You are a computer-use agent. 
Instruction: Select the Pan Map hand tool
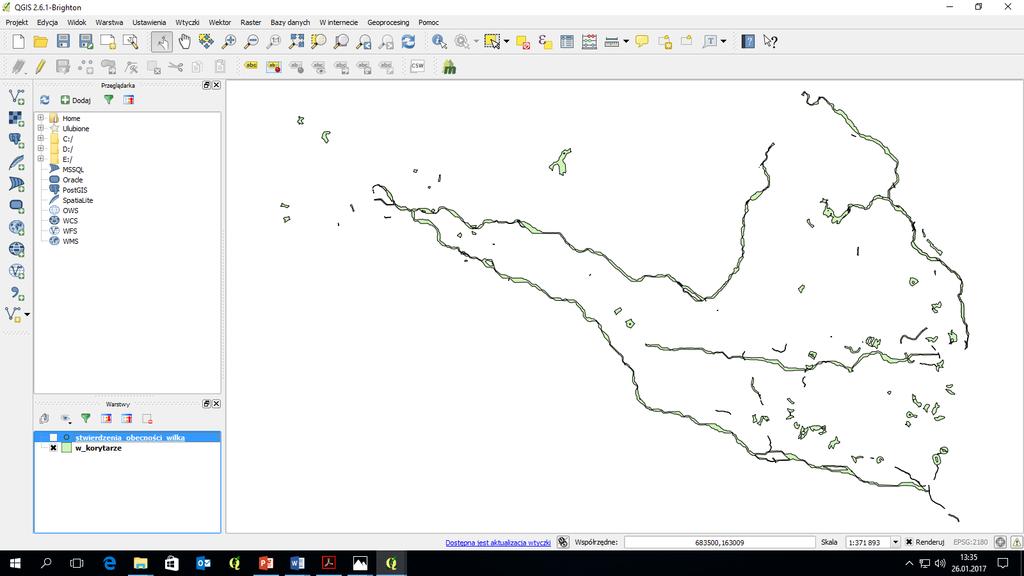click(185, 42)
